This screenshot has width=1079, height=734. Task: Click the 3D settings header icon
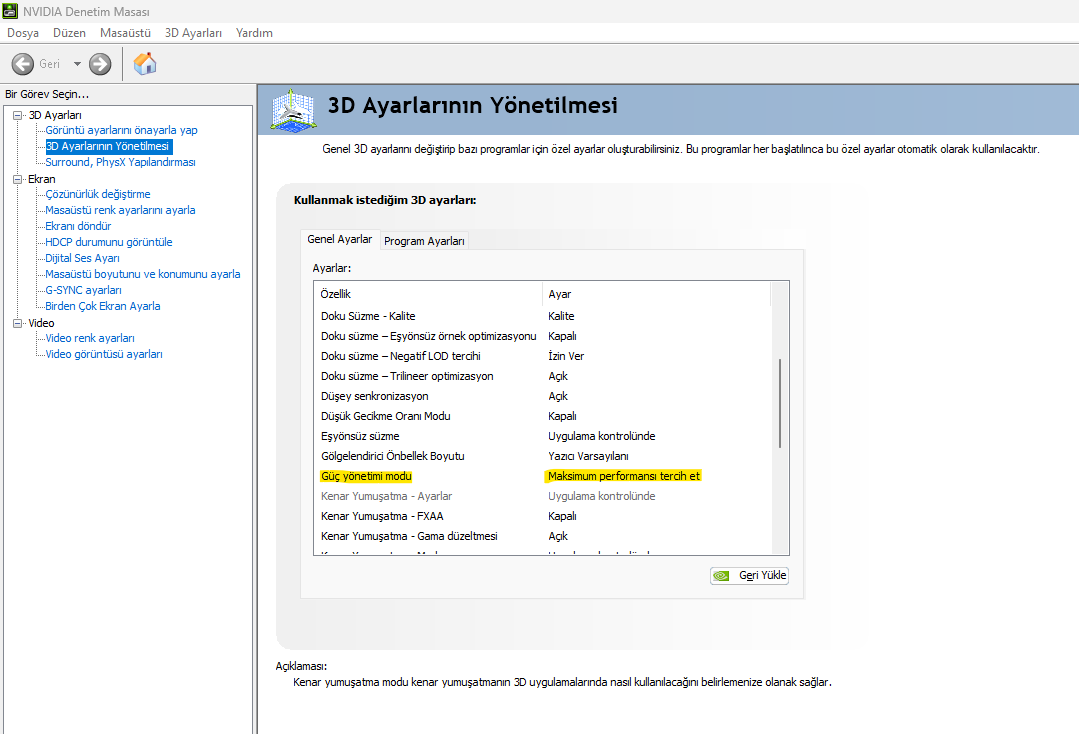pyautogui.click(x=294, y=109)
